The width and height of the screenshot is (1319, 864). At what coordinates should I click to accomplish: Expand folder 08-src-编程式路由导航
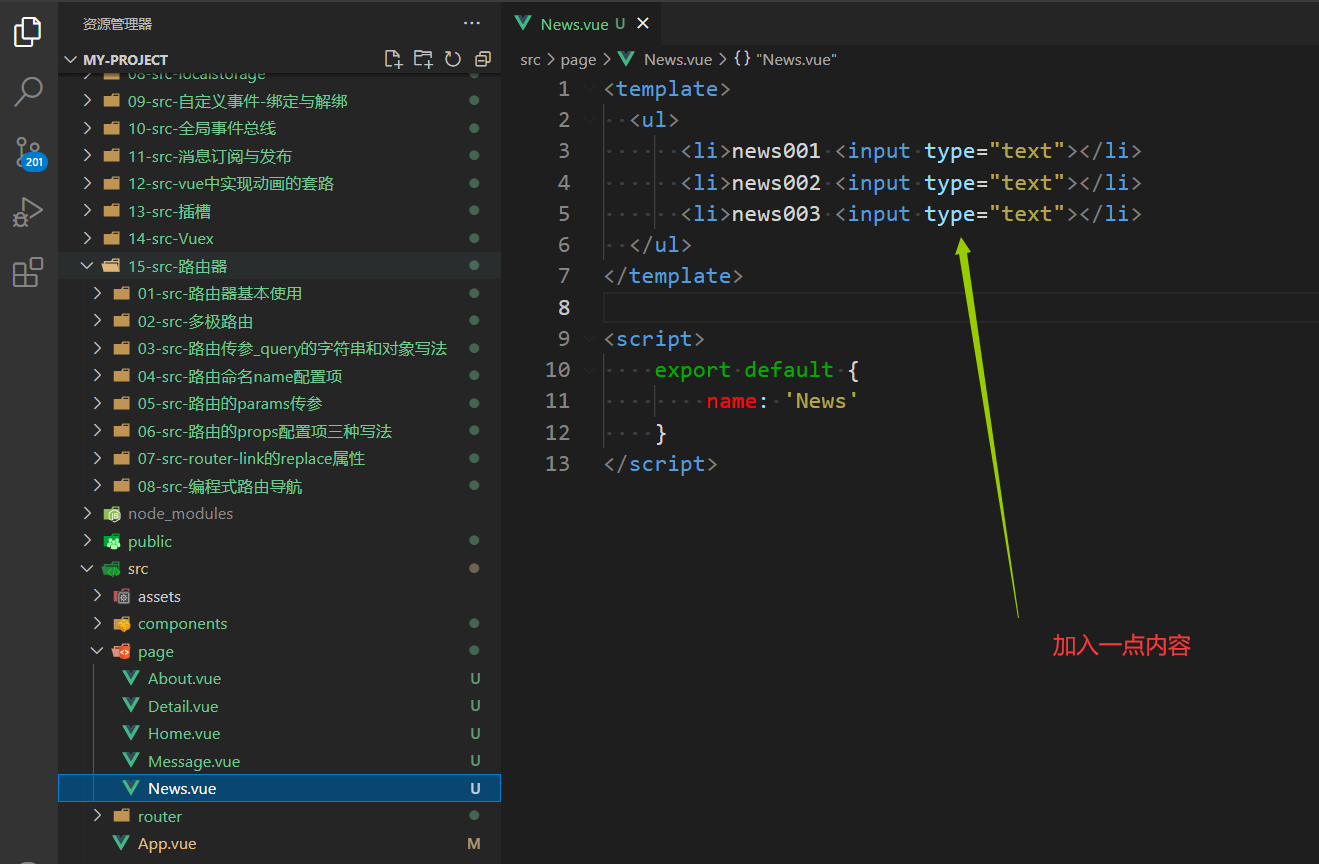click(x=280, y=486)
